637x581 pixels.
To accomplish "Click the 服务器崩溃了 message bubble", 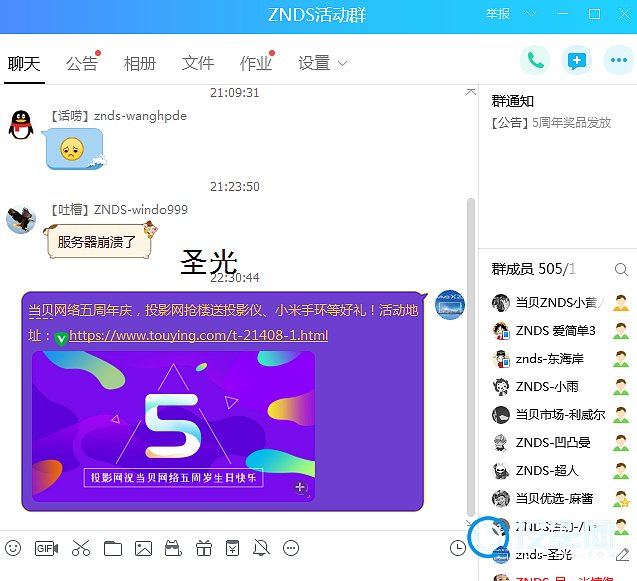I will [100, 242].
